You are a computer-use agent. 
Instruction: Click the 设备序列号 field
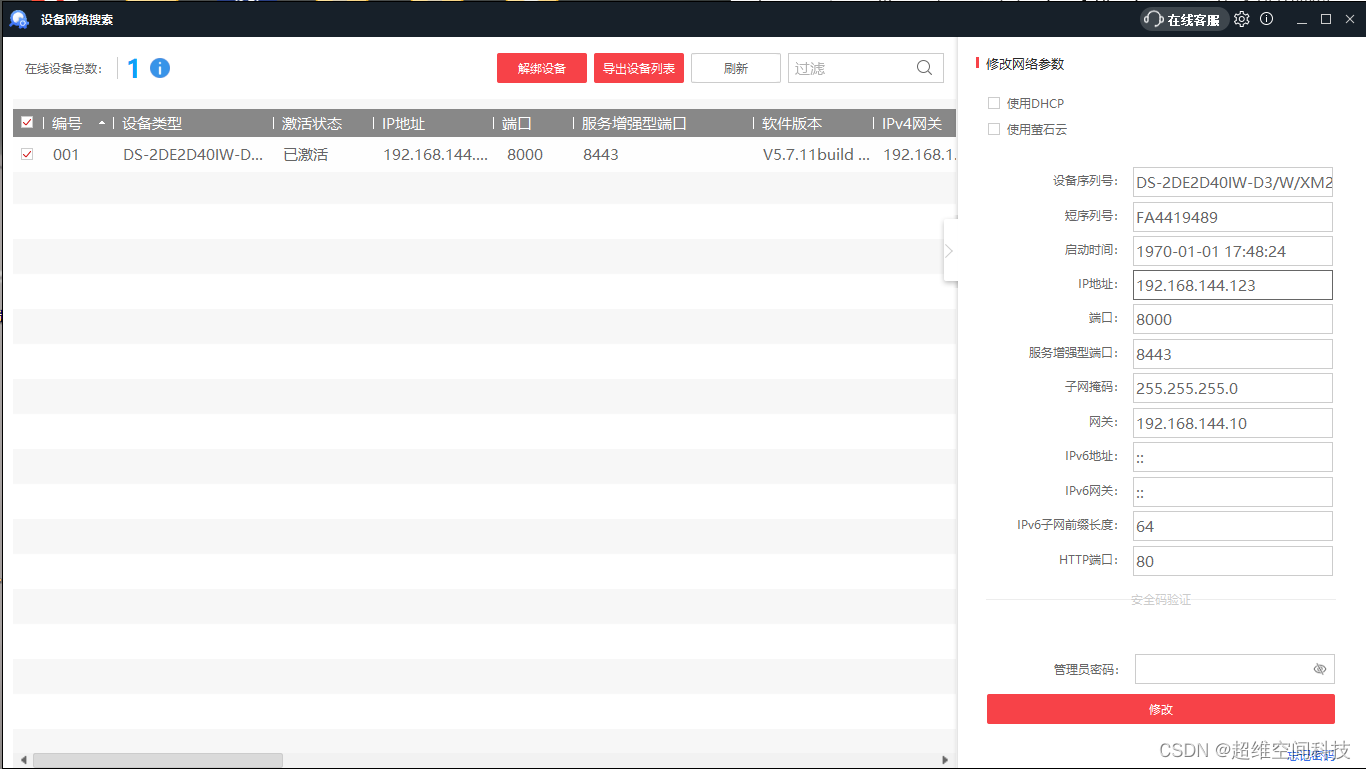1233,182
